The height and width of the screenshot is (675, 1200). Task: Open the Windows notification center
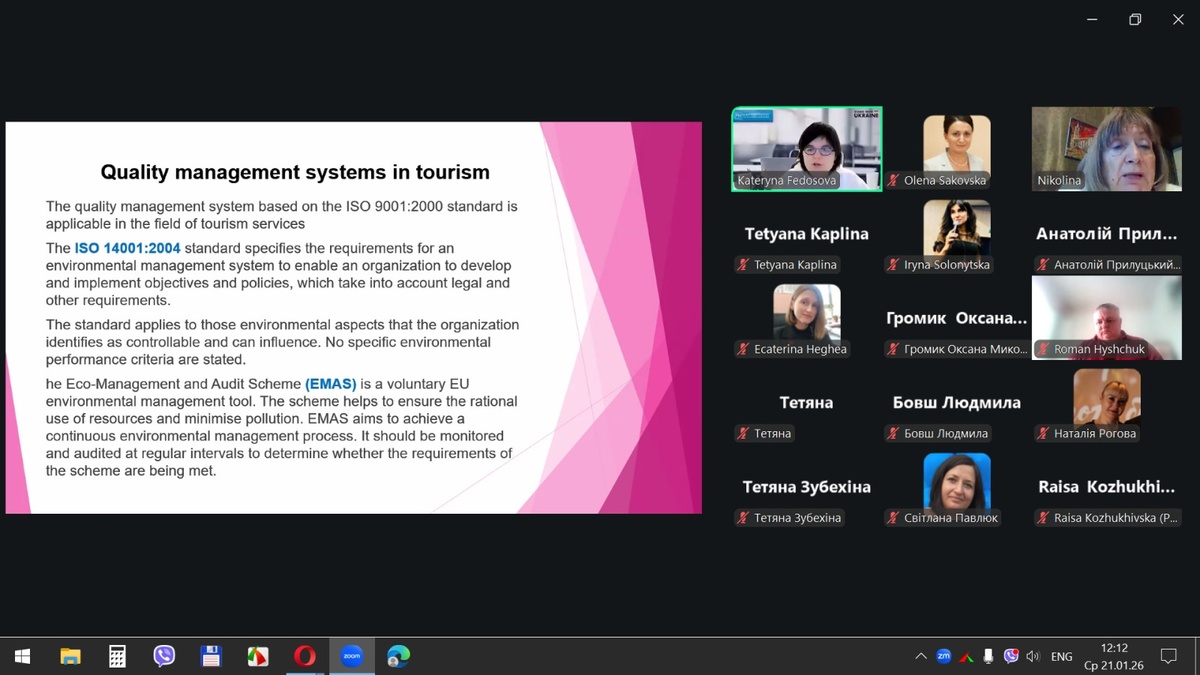[1168, 656]
